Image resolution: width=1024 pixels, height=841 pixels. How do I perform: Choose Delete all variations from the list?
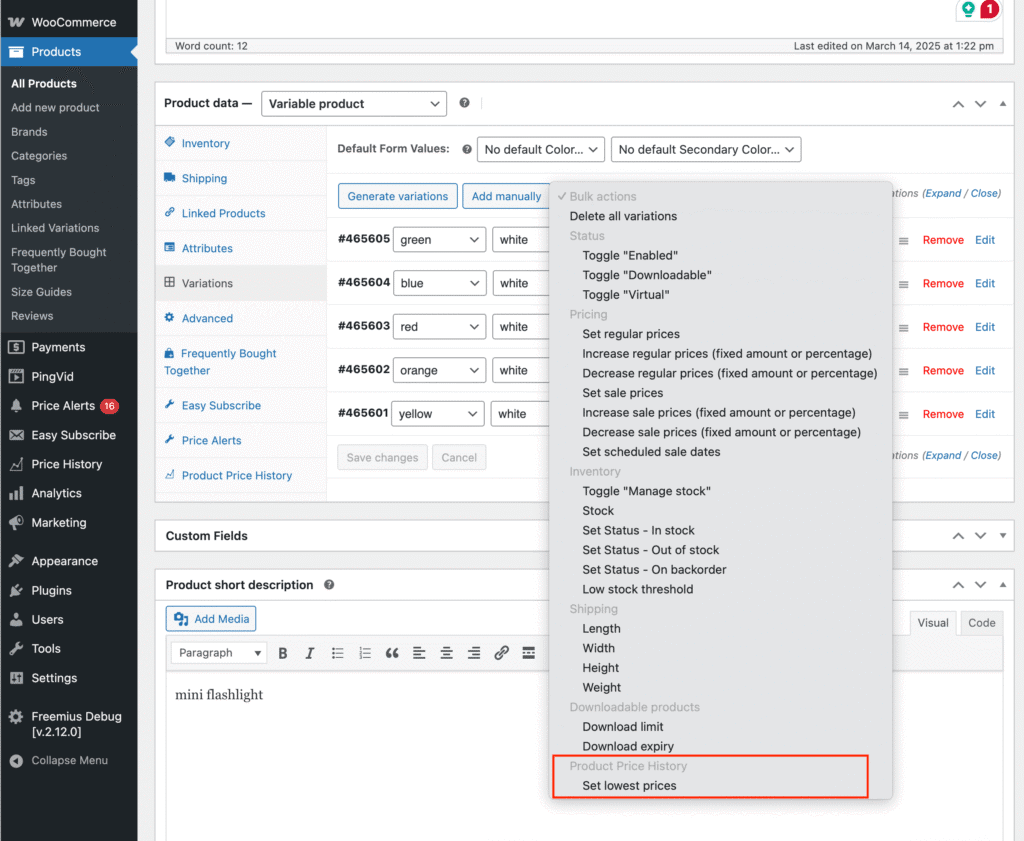(623, 216)
